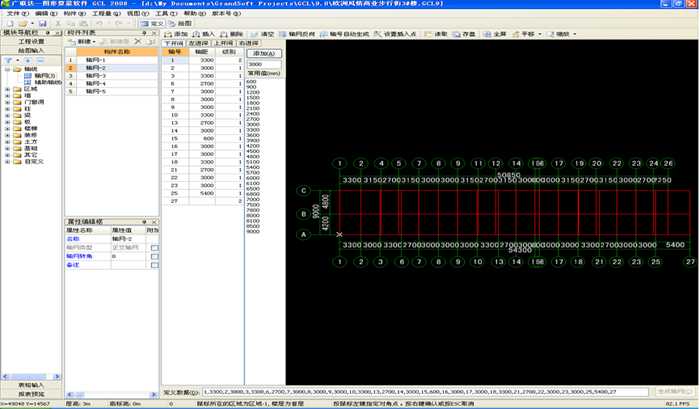Select the 下开间 tab
The height and width of the screenshot is (409, 700).
pos(174,43)
